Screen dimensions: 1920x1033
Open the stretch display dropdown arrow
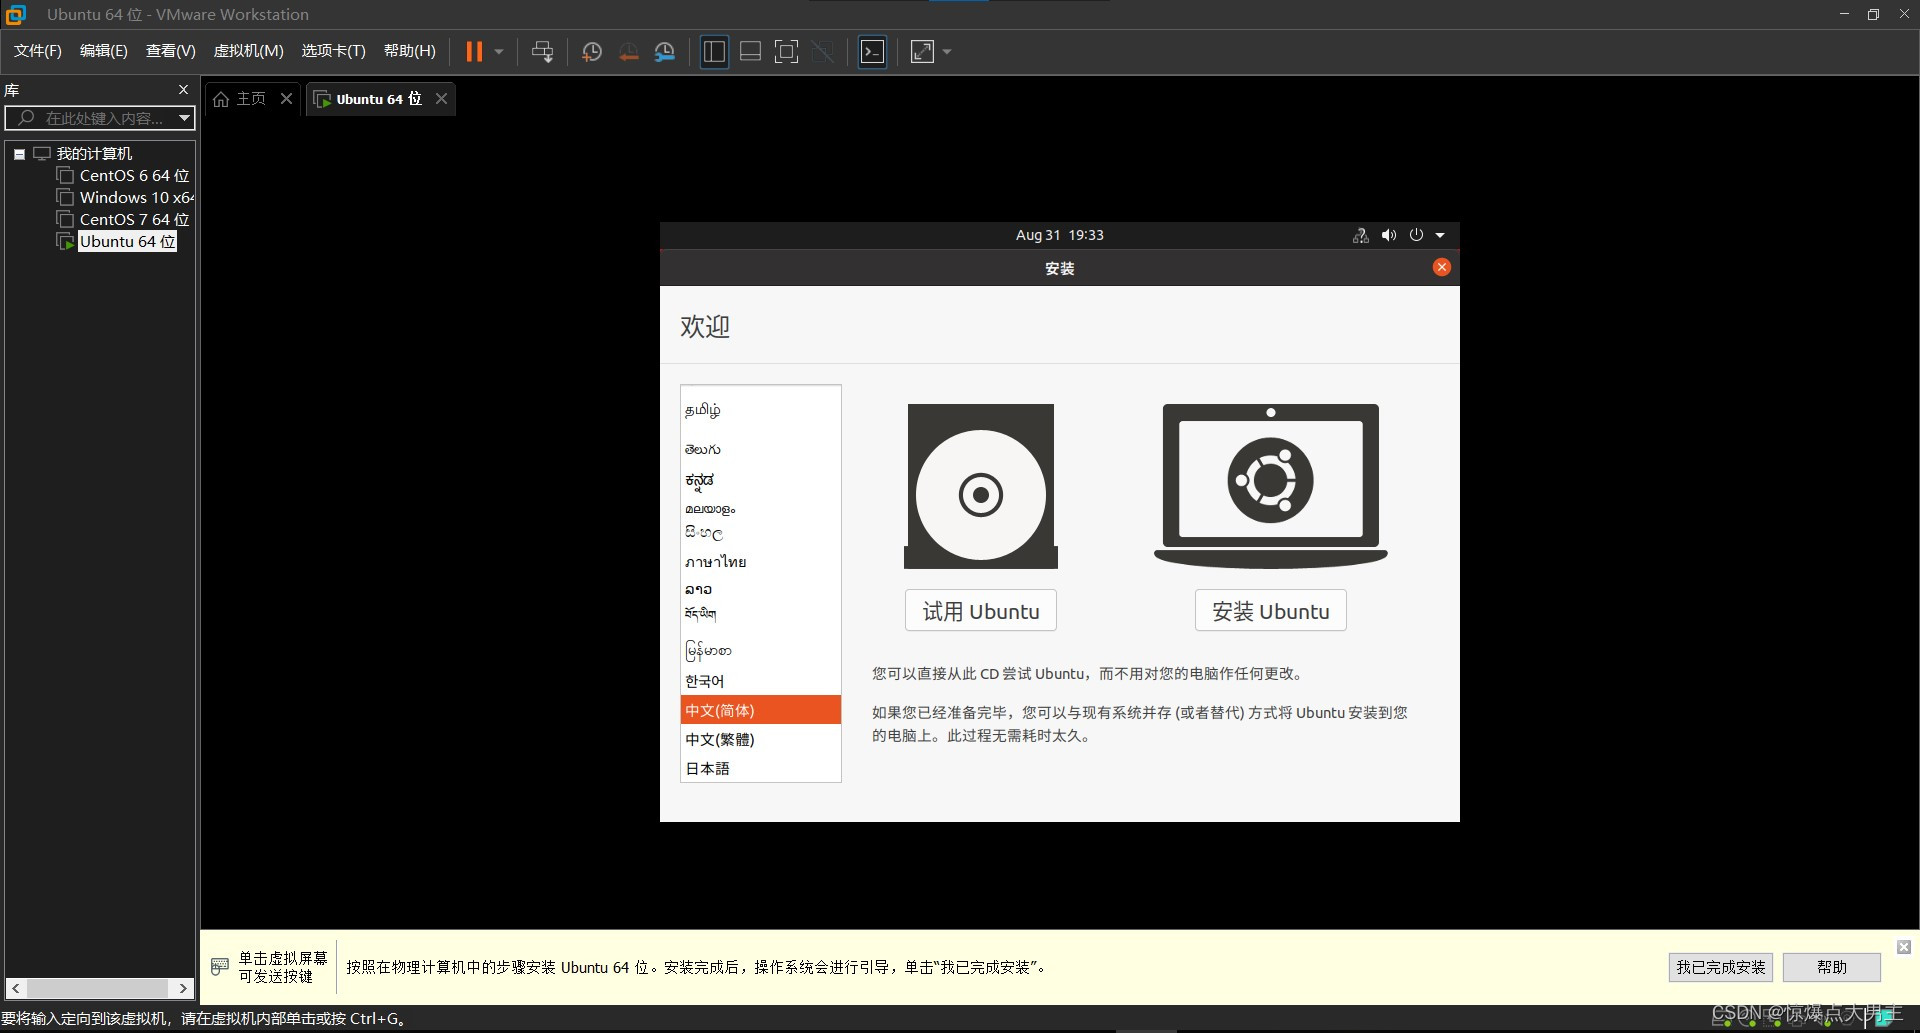pyautogui.click(x=947, y=51)
